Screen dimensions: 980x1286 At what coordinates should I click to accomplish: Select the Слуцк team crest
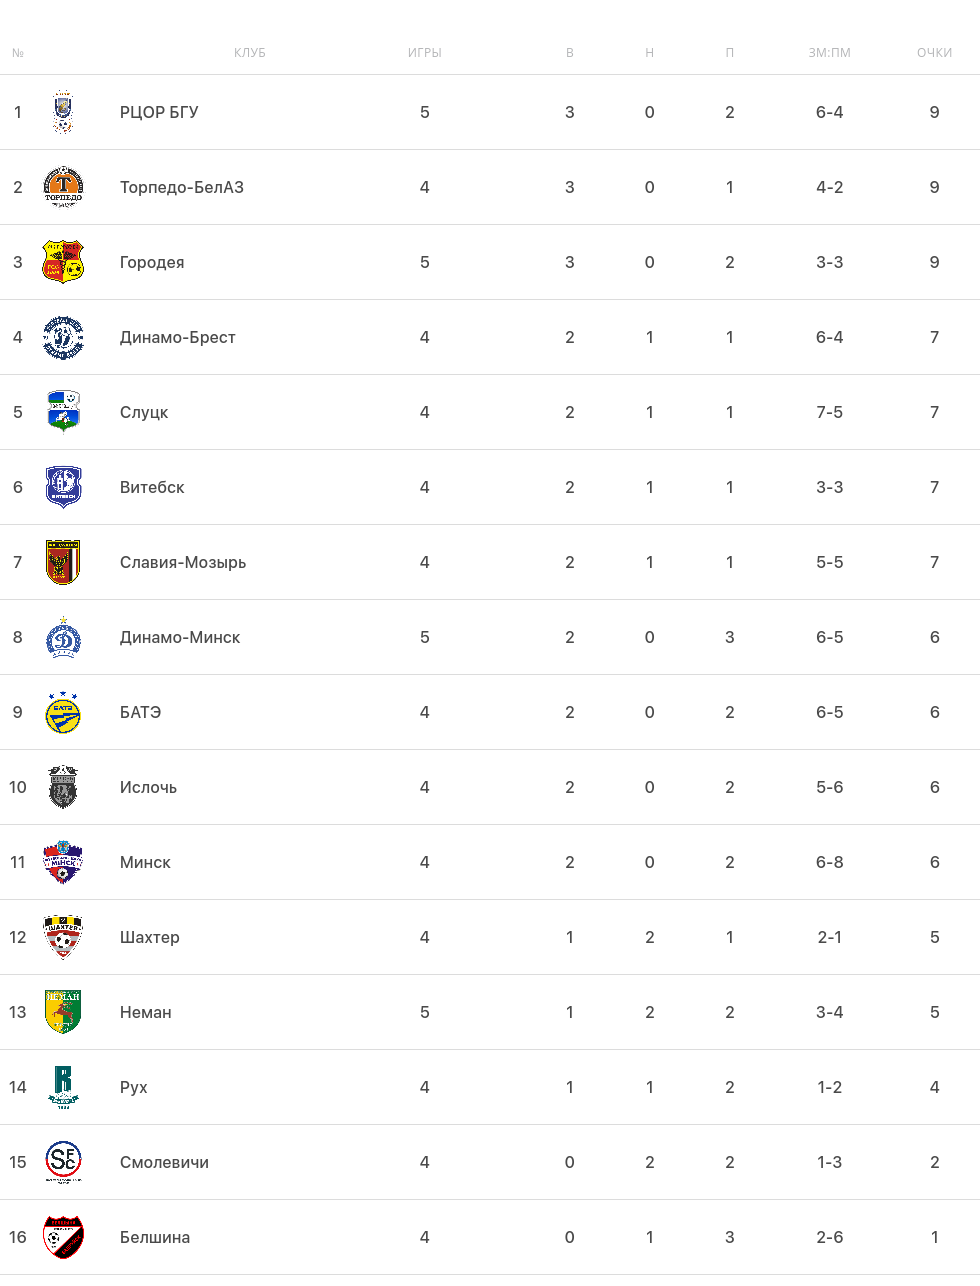[63, 412]
